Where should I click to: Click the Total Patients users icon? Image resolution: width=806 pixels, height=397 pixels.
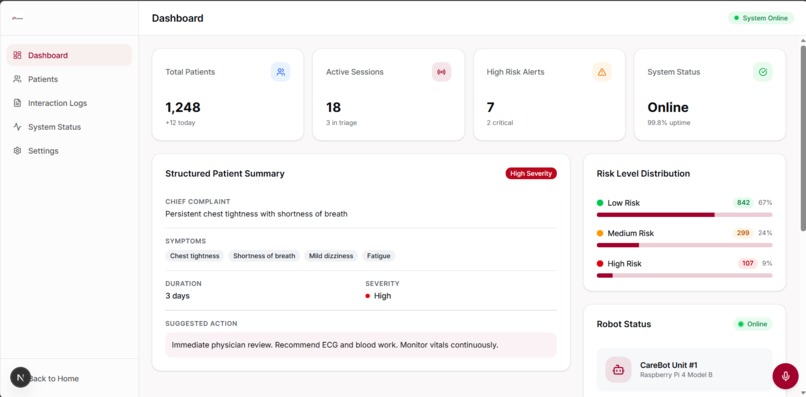tap(281, 72)
